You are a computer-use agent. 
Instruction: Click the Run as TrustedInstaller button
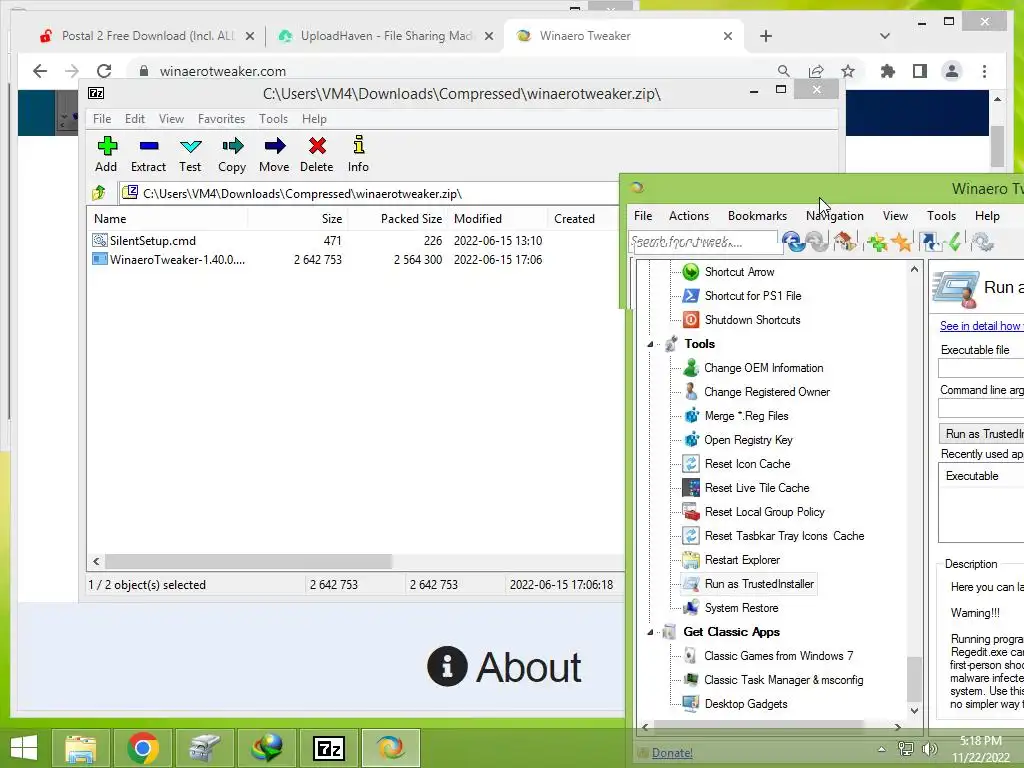pos(981,434)
